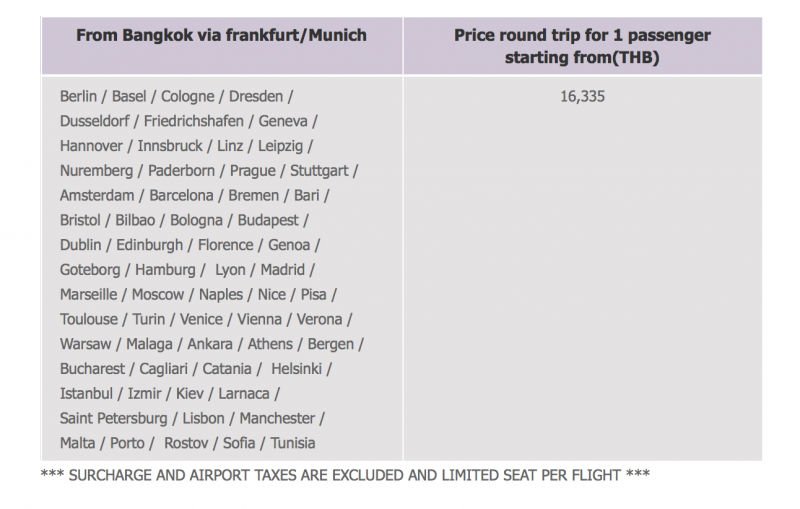Click on Stuttgart city name

[319, 171]
